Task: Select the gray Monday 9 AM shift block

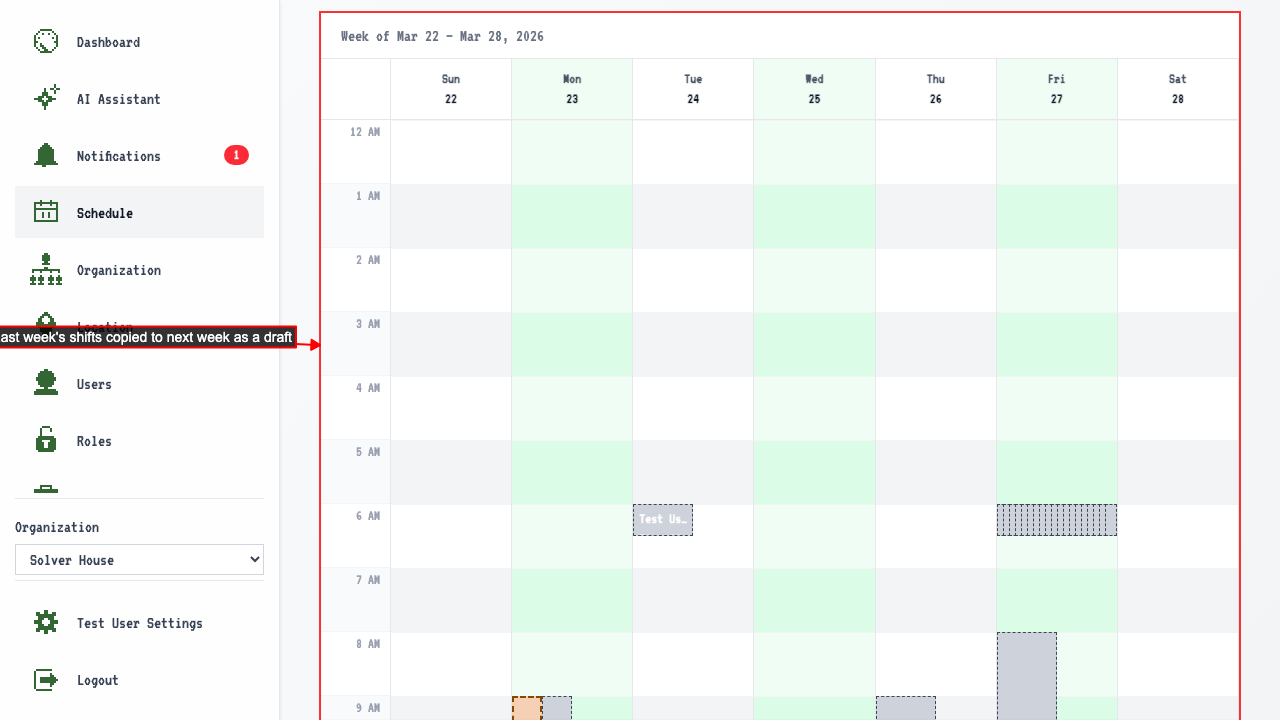Action: click(557, 708)
